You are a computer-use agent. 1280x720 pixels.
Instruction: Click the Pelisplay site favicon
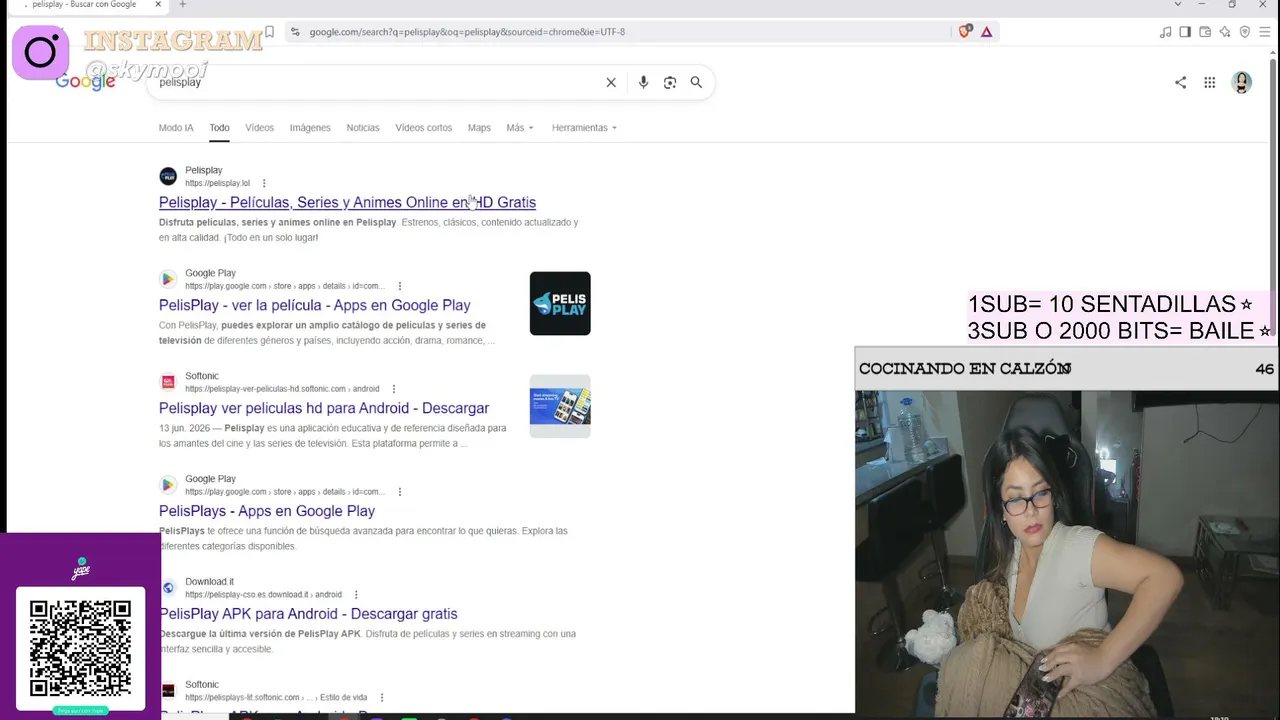[168, 176]
